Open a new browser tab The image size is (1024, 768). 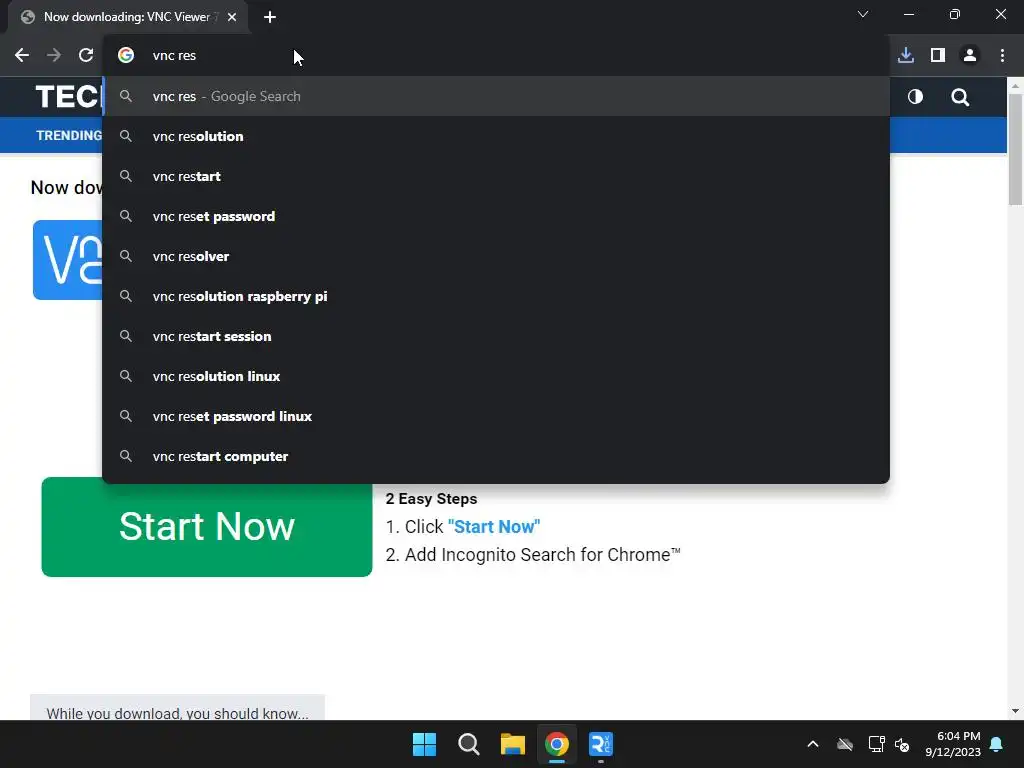pos(270,17)
